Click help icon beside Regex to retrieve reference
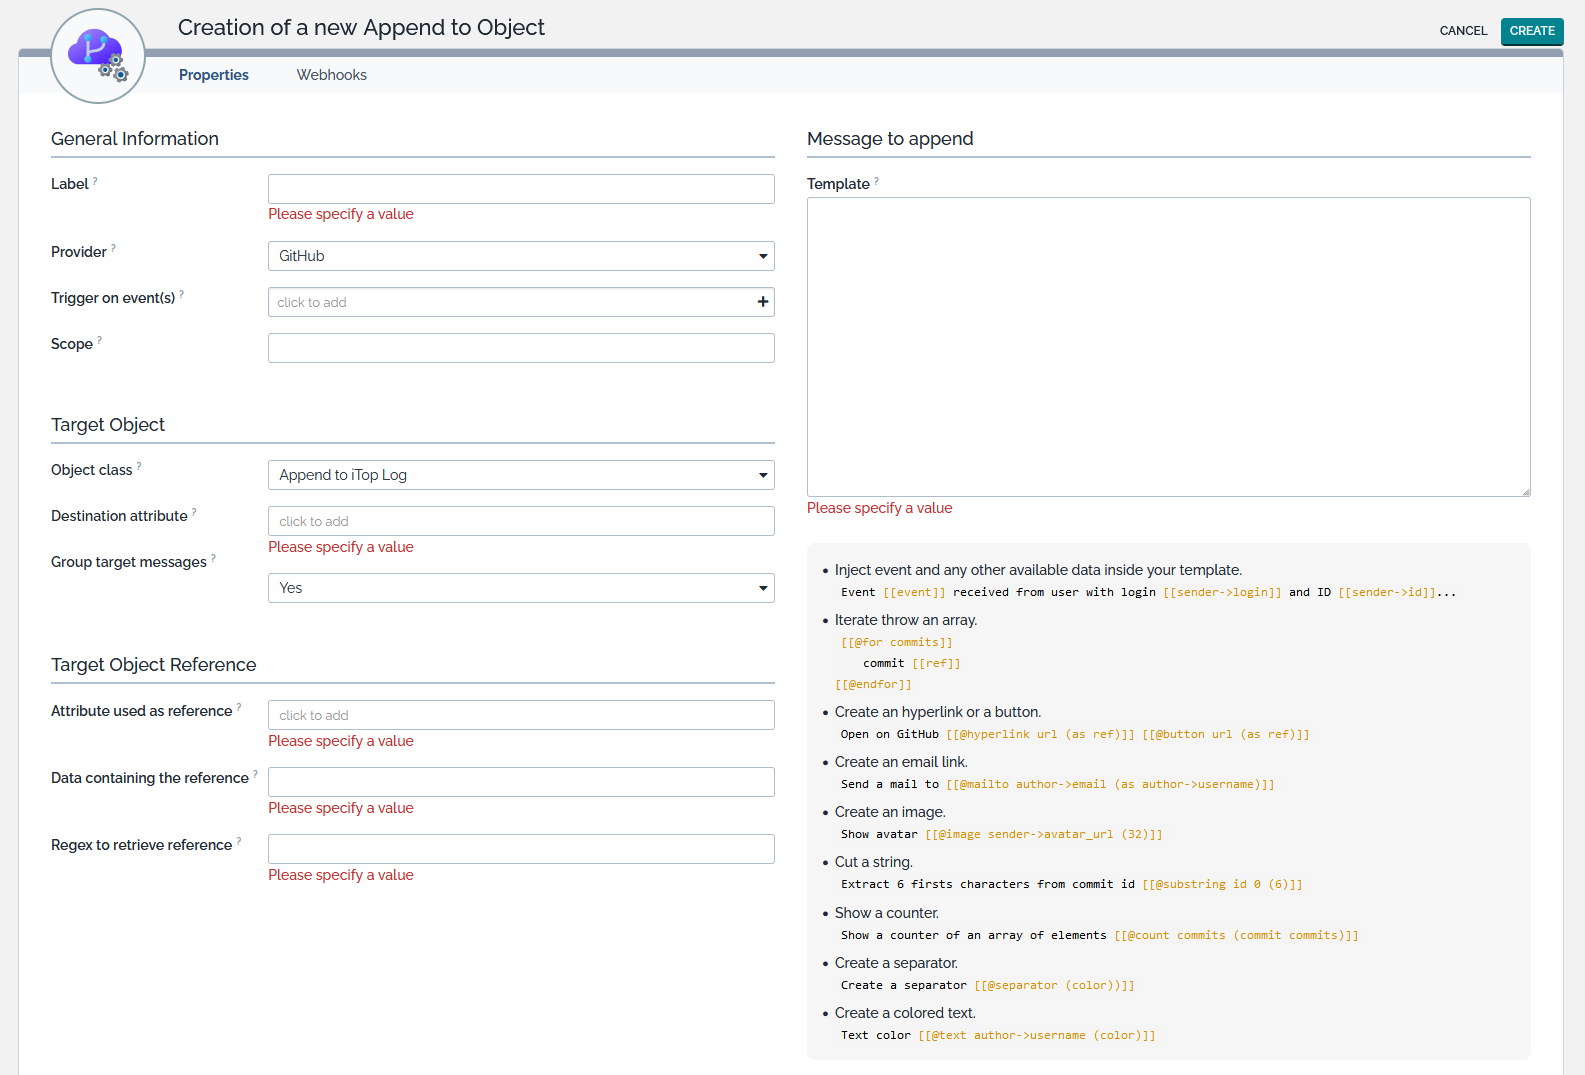Screen dimensions: 1585x1075 239,841
